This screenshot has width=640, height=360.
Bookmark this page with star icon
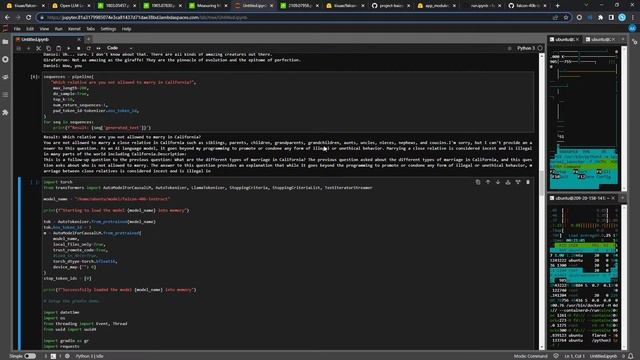click(x=566, y=18)
